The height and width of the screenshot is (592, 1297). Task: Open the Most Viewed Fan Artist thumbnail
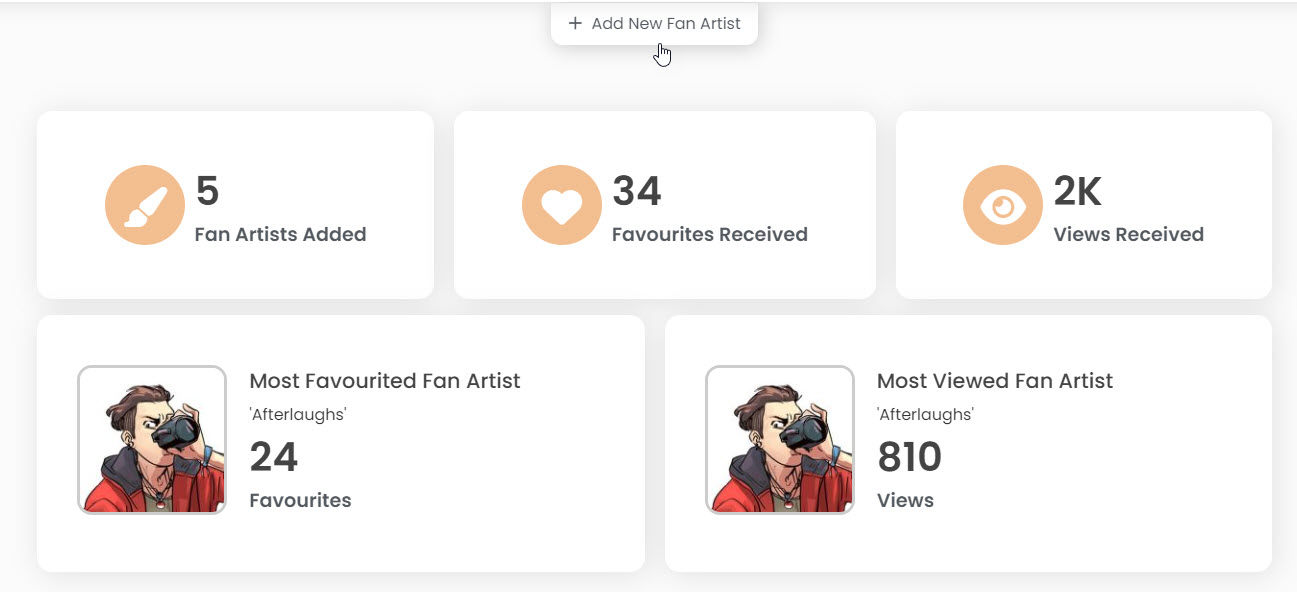tap(780, 440)
